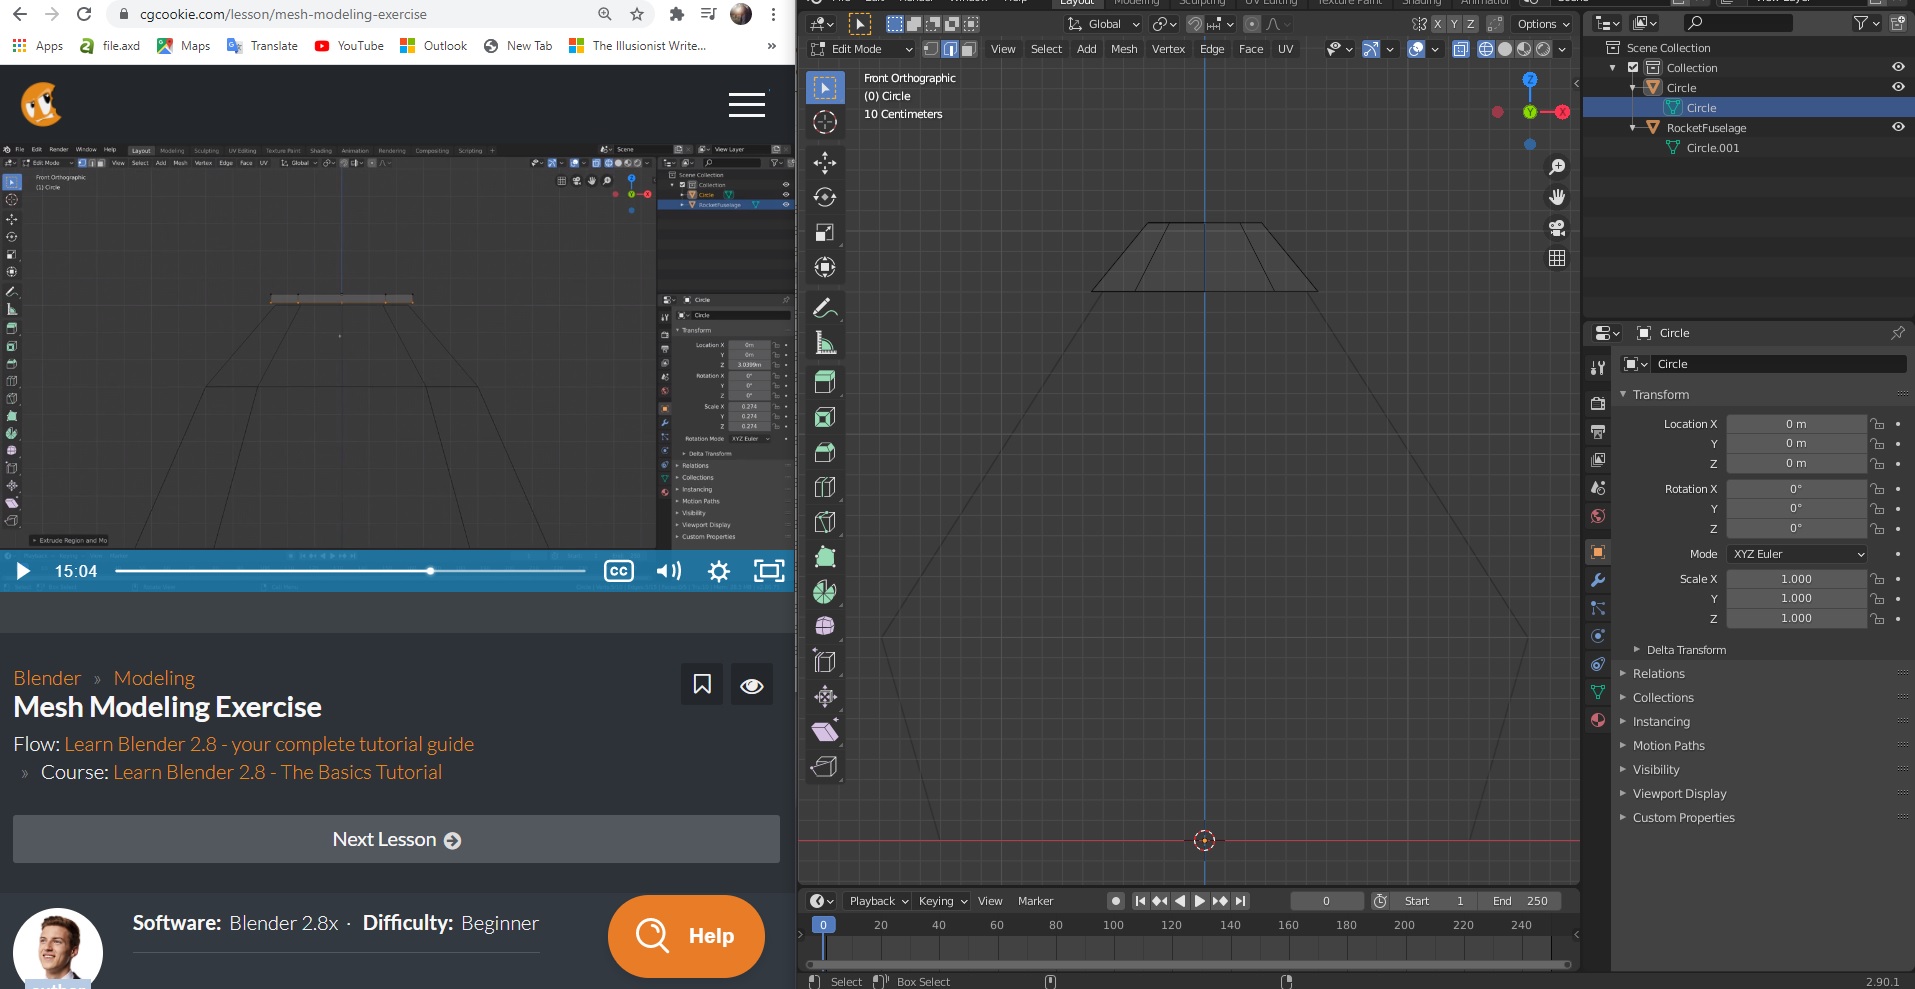This screenshot has height=989, width=1915.
Task: Choose the Inset Faces tool
Action: click(825, 417)
